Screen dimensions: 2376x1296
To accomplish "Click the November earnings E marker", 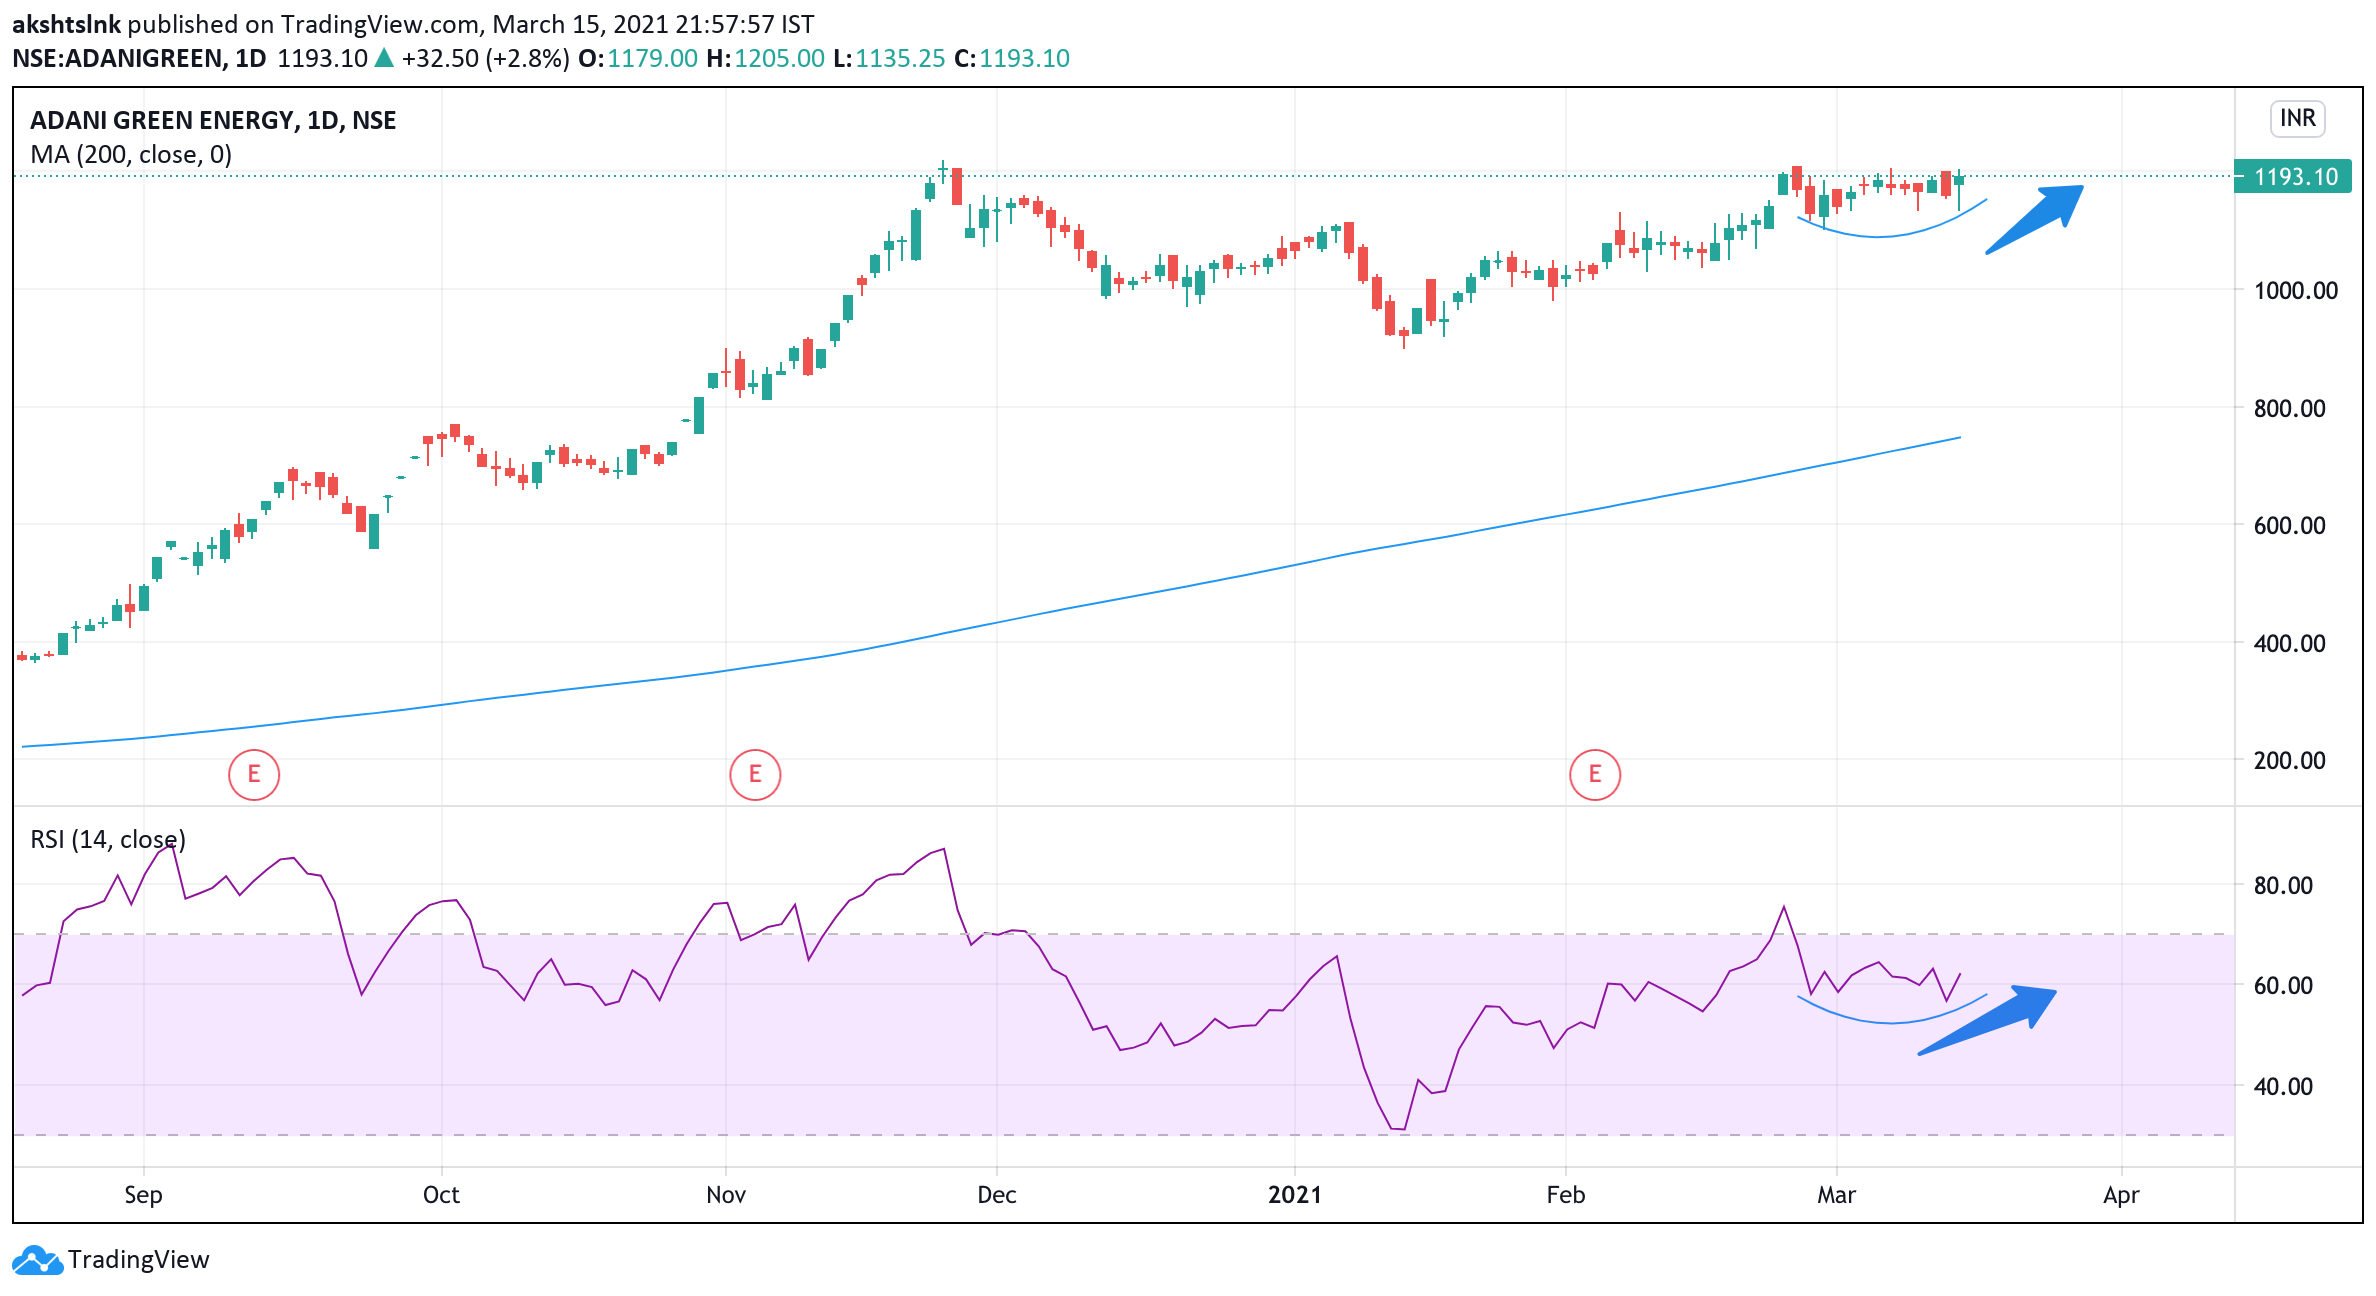I will click(x=755, y=774).
